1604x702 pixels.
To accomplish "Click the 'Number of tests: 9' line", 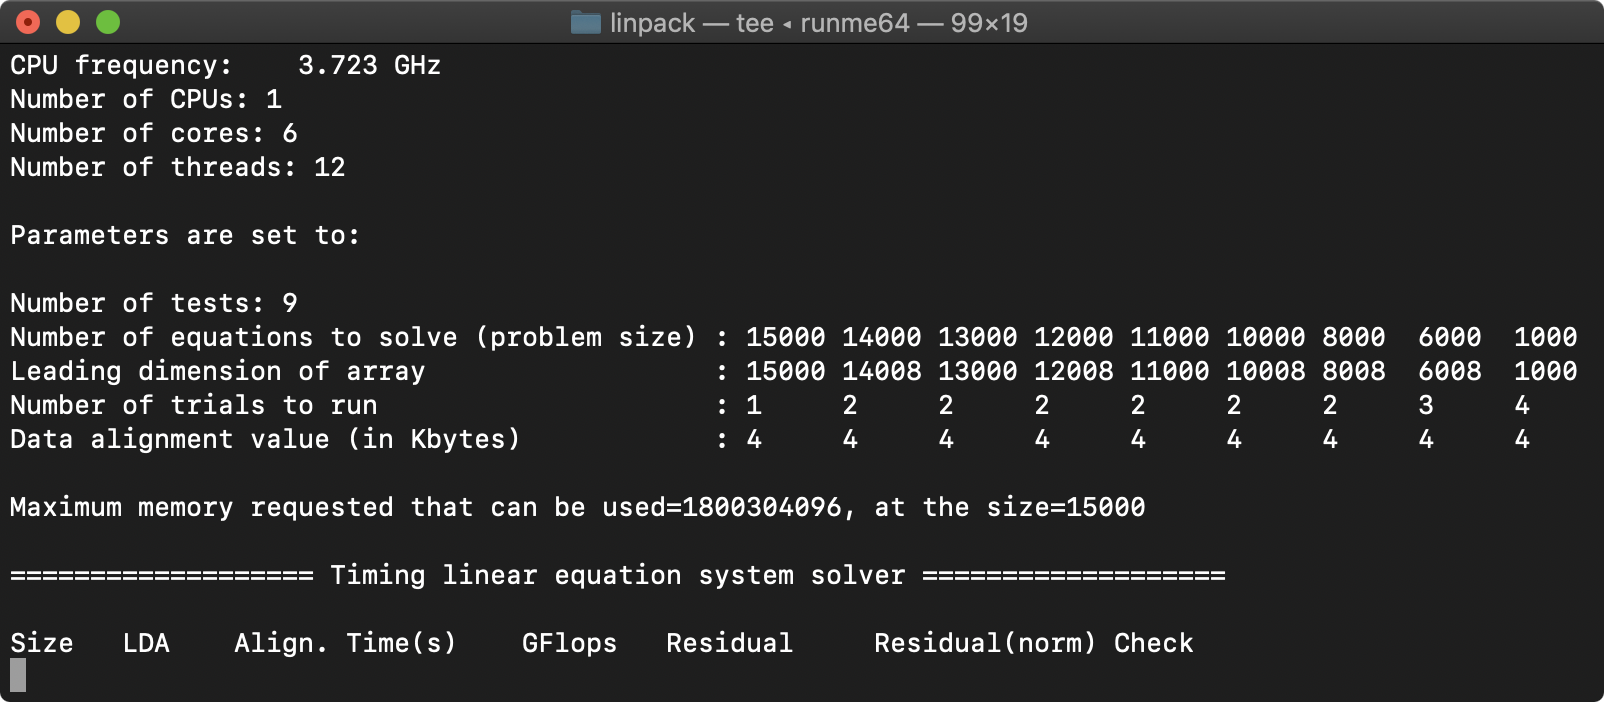I will [x=154, y=303].
